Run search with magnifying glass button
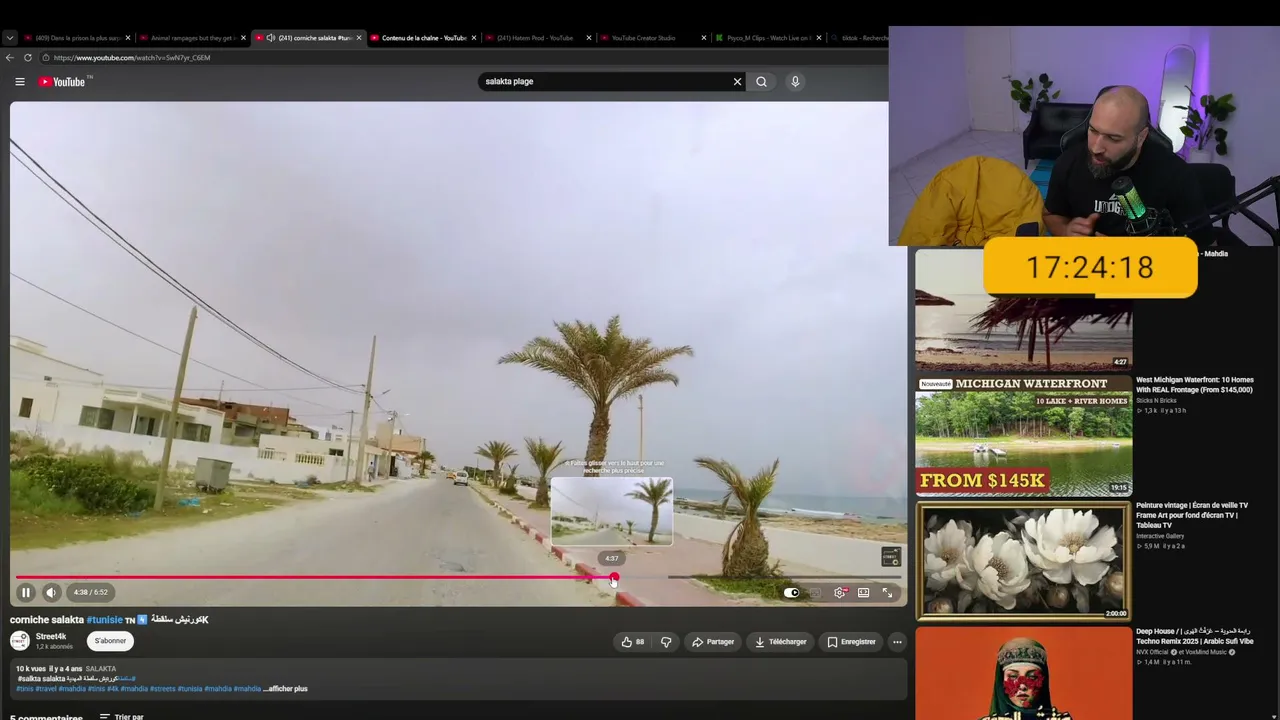The height and width of the screenshot is (720, 1280). pos(761,82)
